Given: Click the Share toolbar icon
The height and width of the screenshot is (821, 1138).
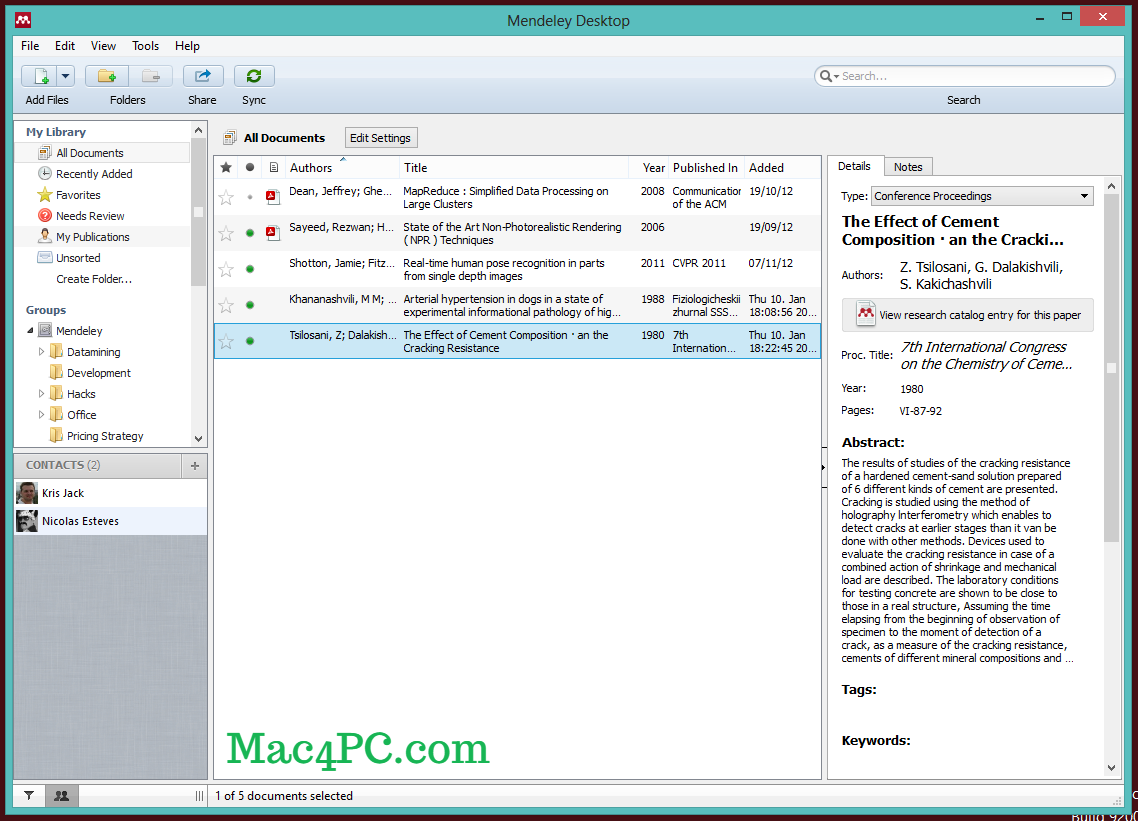Looking at the screenshot, I should 202,75.
